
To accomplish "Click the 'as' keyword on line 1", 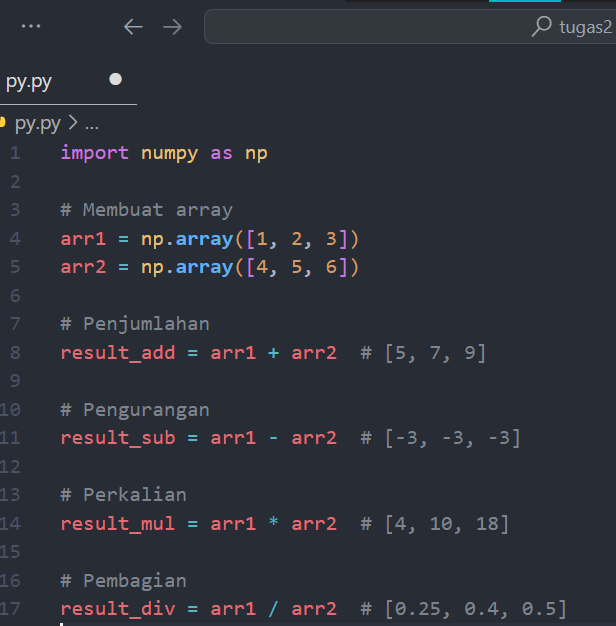I will click(x=222, y=154).
